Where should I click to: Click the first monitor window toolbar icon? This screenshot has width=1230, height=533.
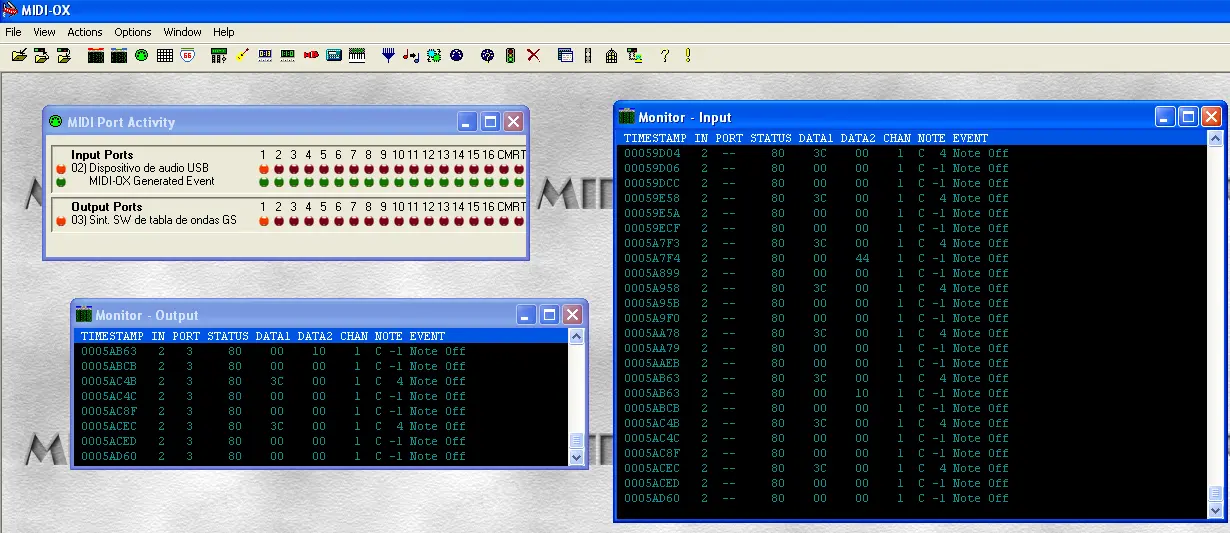tap(96, 56)
